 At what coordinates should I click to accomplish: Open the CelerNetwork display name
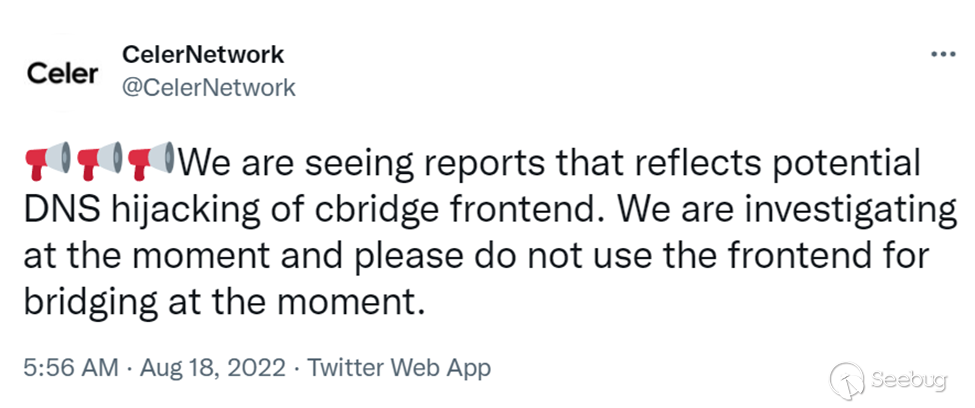[x=203, y=55]
